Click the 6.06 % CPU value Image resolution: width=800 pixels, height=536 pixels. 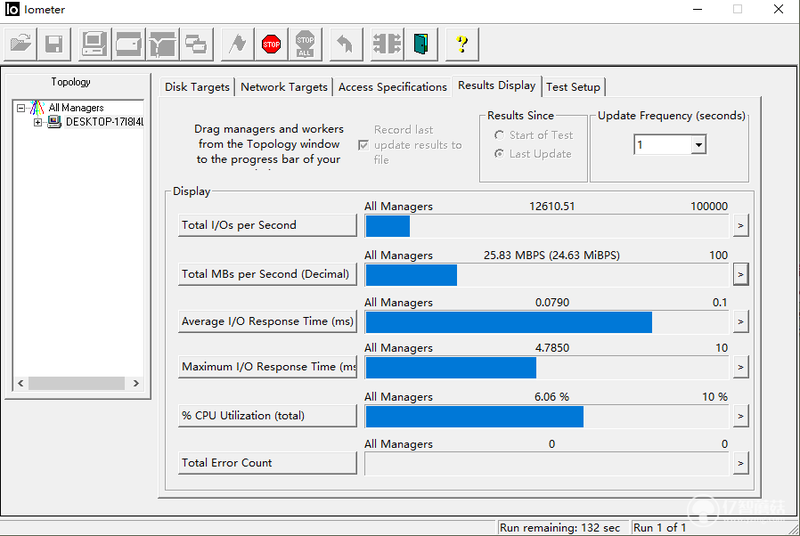[552, 397]
